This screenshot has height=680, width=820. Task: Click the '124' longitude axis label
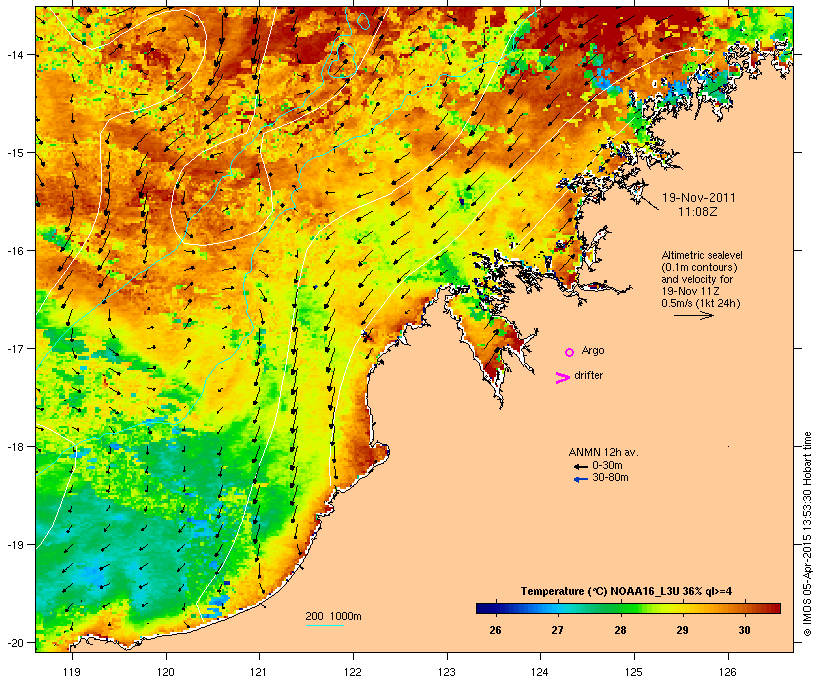click(540, 672)
